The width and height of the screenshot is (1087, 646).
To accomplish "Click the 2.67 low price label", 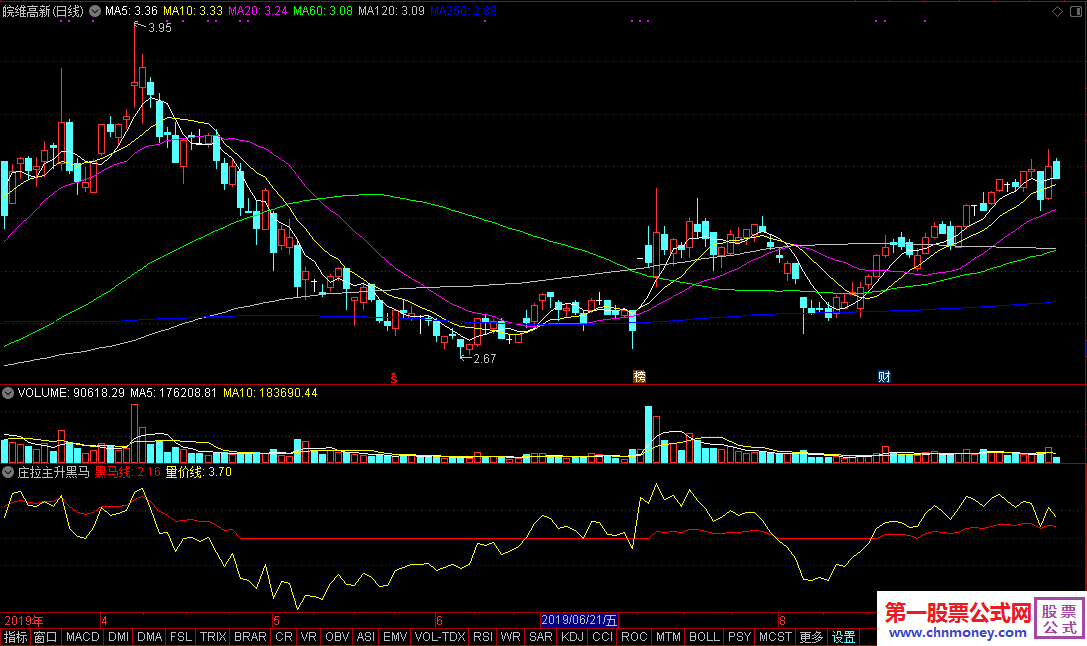I will pyautogui.click(x=485, y=358).
